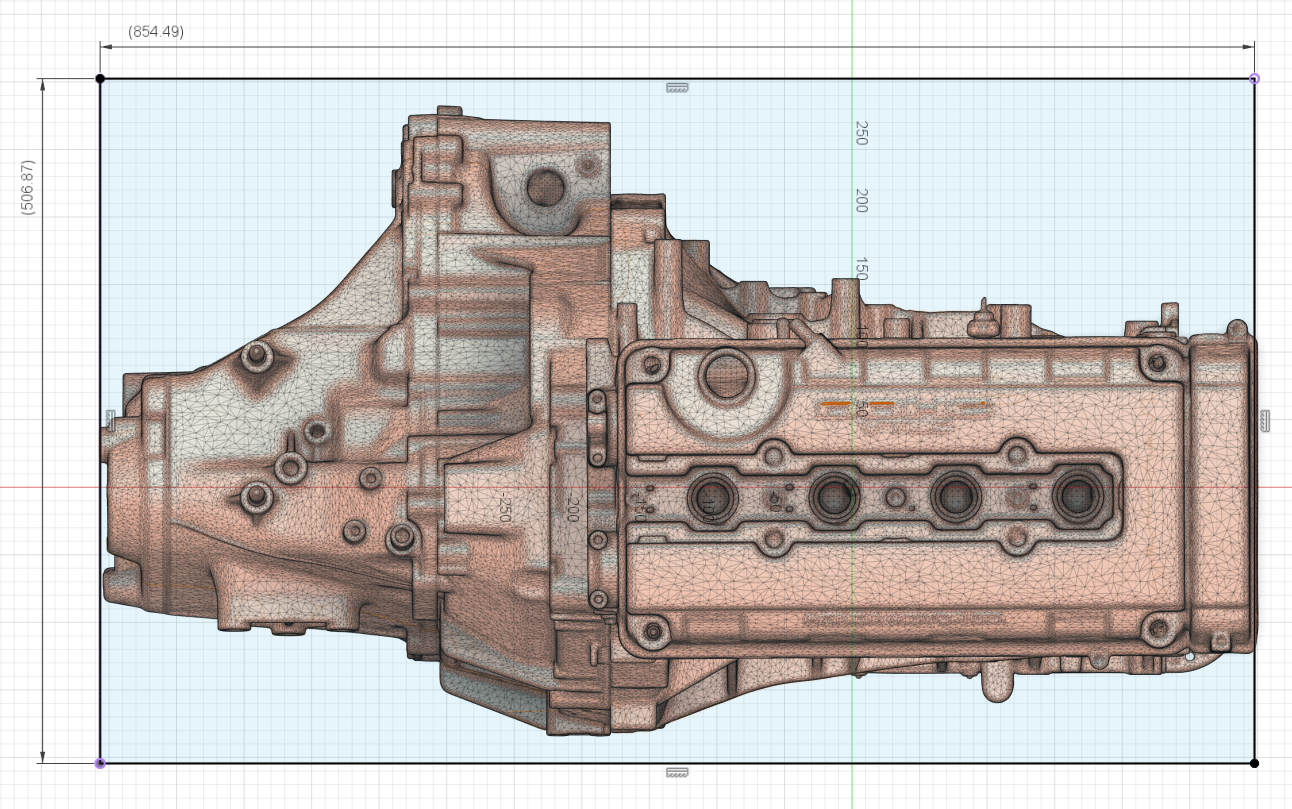
Task: Click the rightmost spark plug hole
Action: (x=1076, y=494)
